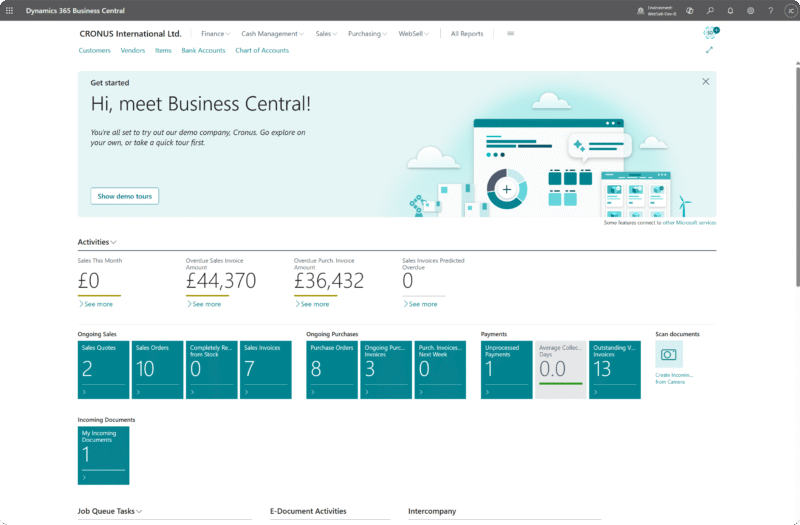Click Show demo tours button
The height and width of the screenshot is (525, 800).
(124, 196)
